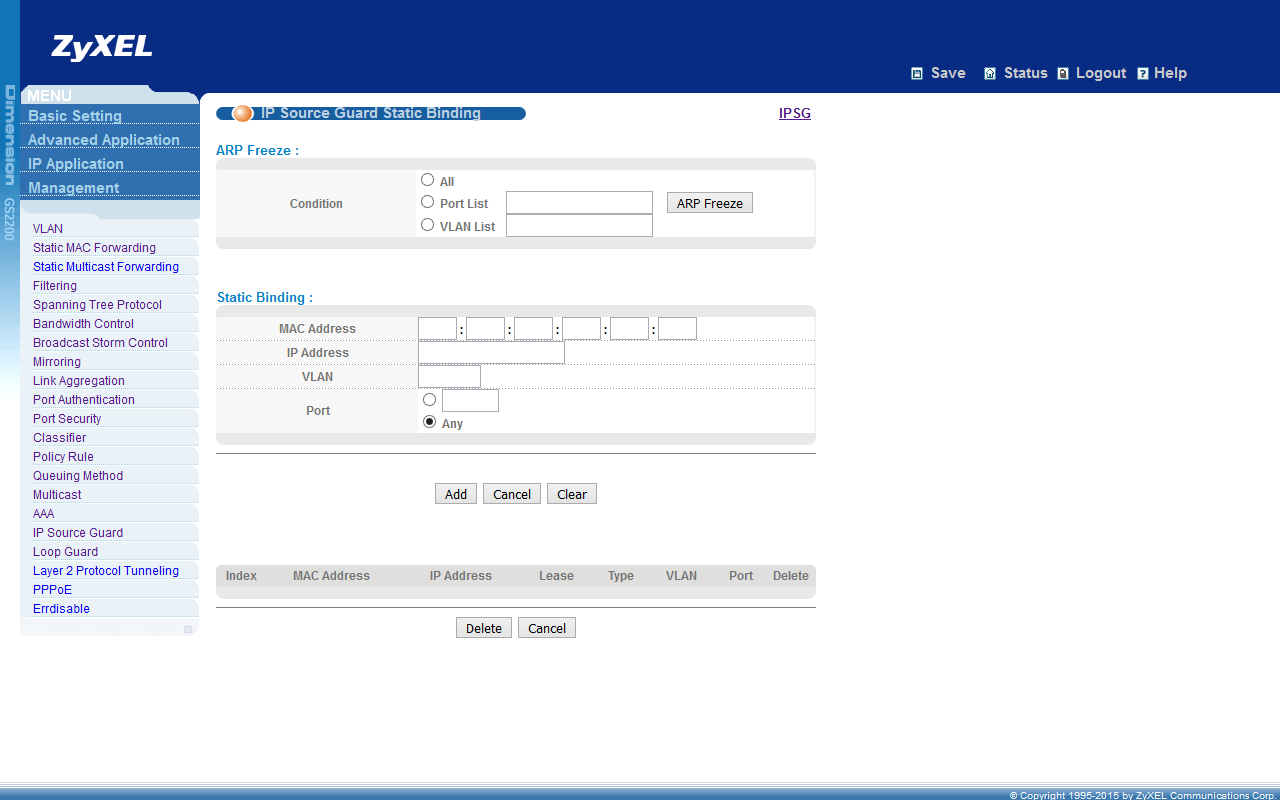The width and height of the screenshot is (1280, 800).
Task: Open the Advanced Application menu
Action: (104, 140)
